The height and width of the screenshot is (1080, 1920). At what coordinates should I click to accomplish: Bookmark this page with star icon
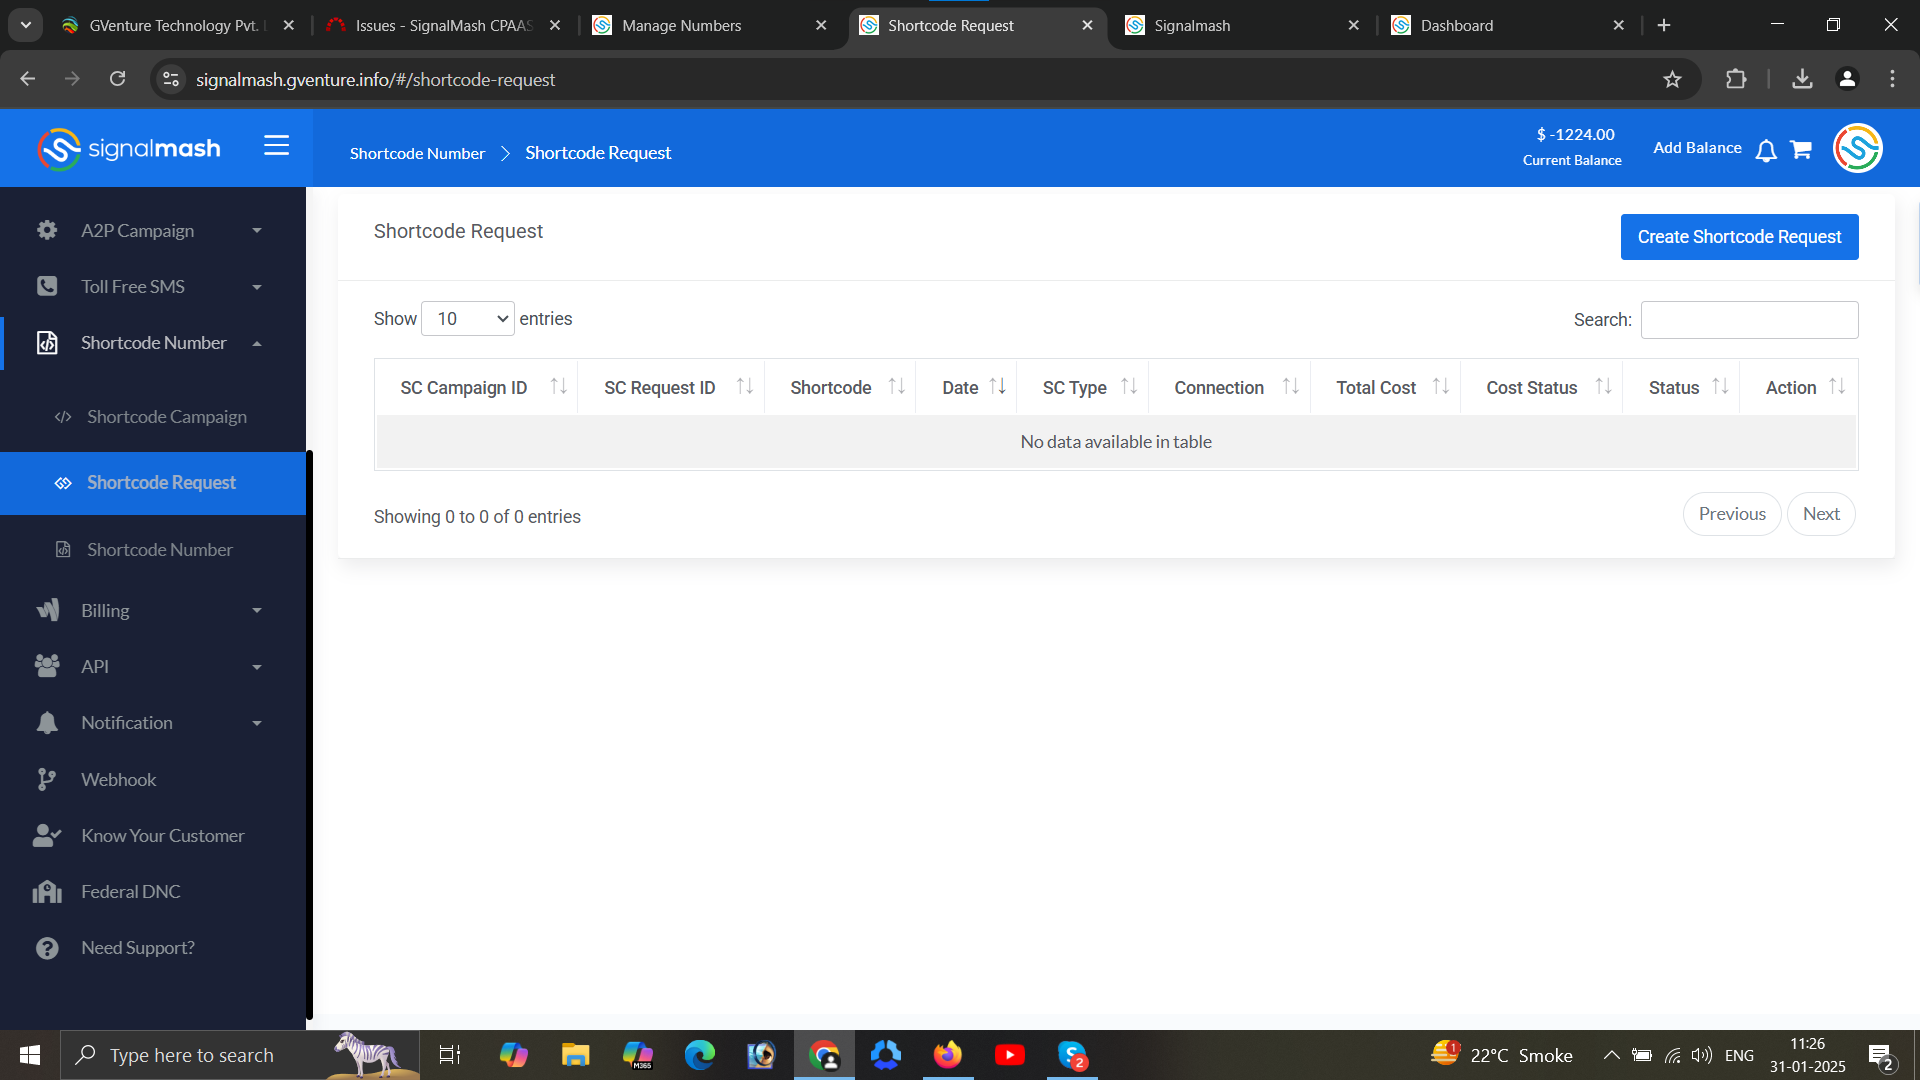[1672, 79]
